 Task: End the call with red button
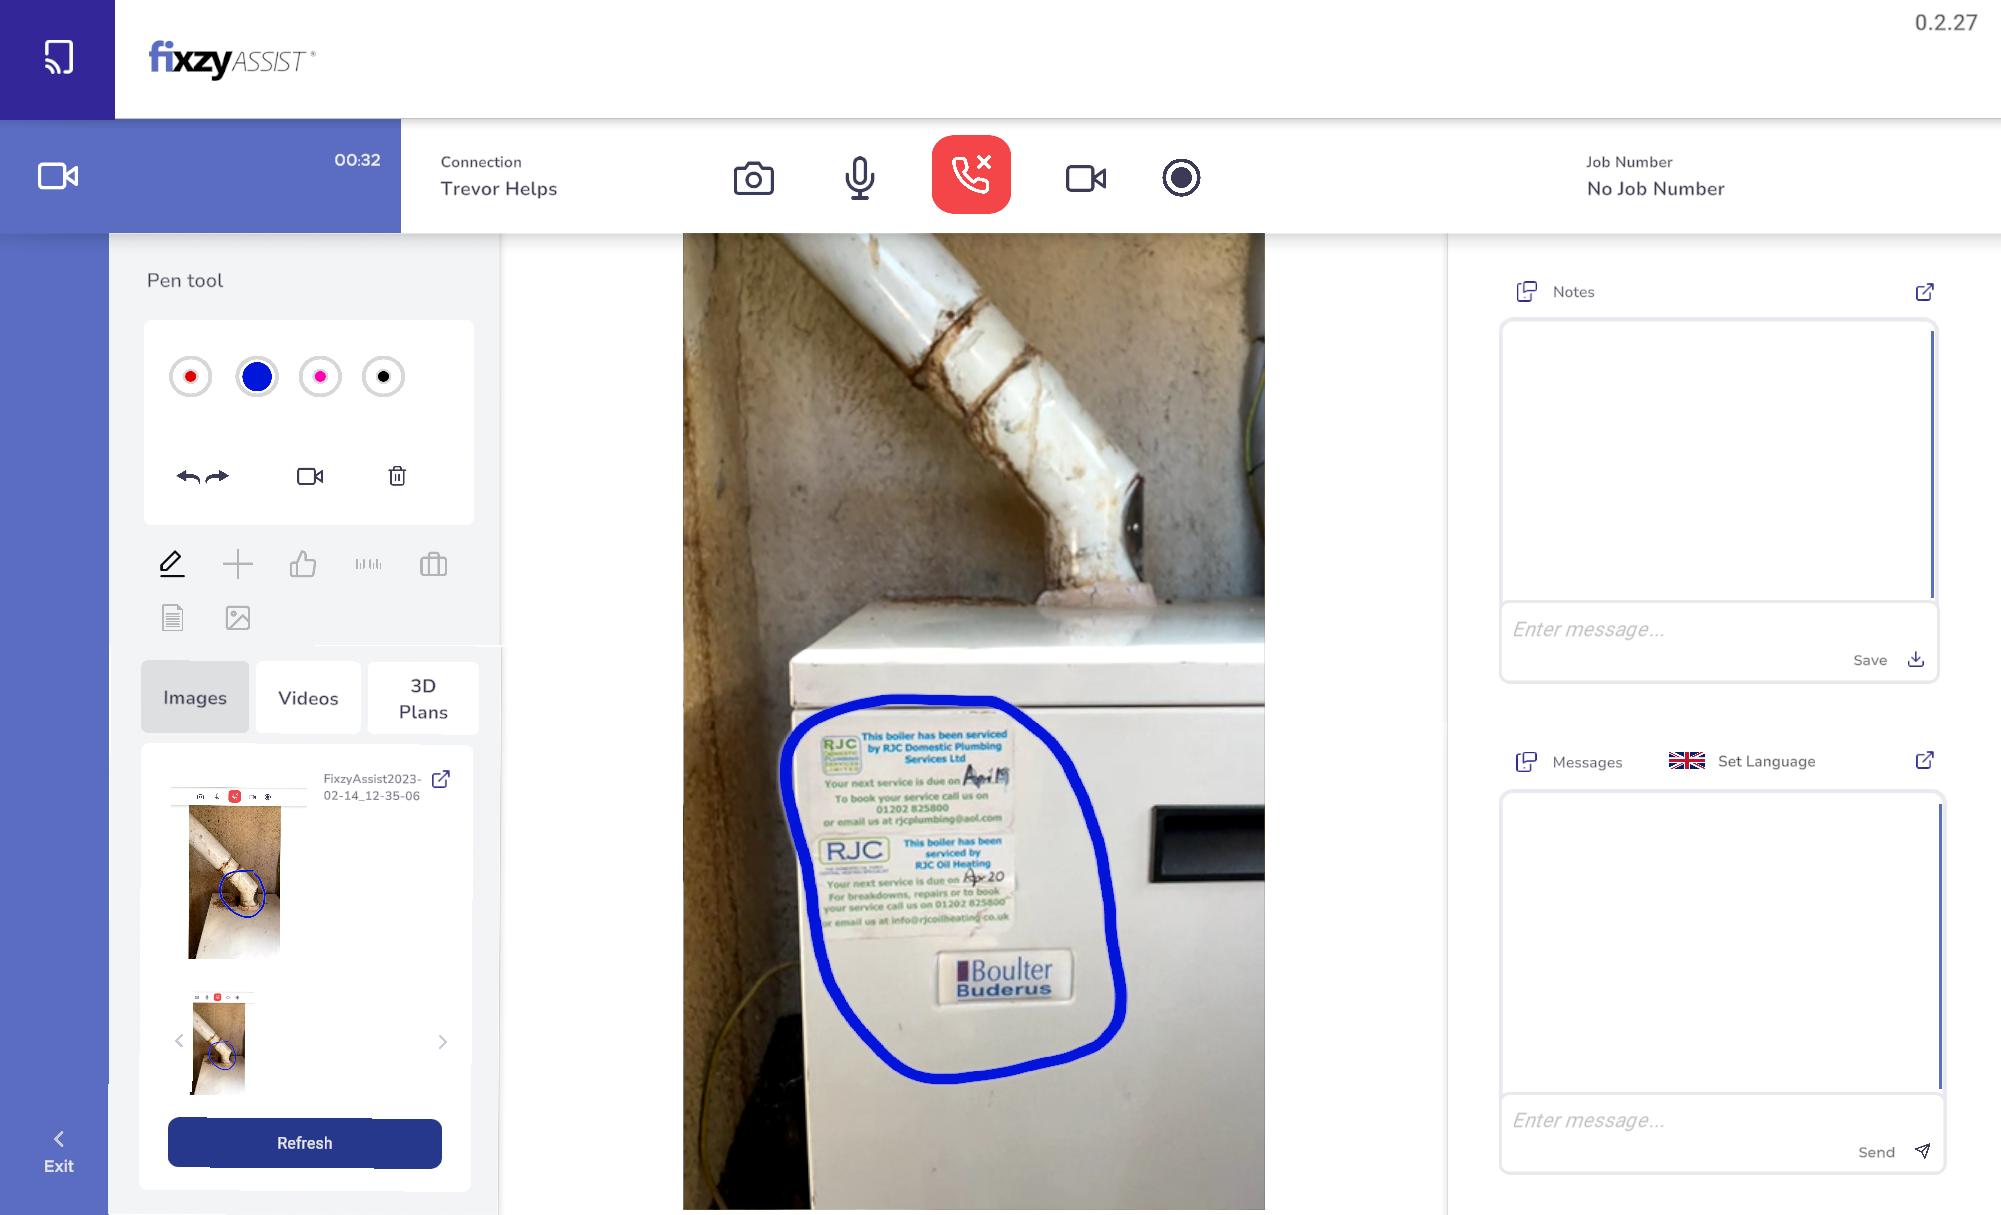971,175
